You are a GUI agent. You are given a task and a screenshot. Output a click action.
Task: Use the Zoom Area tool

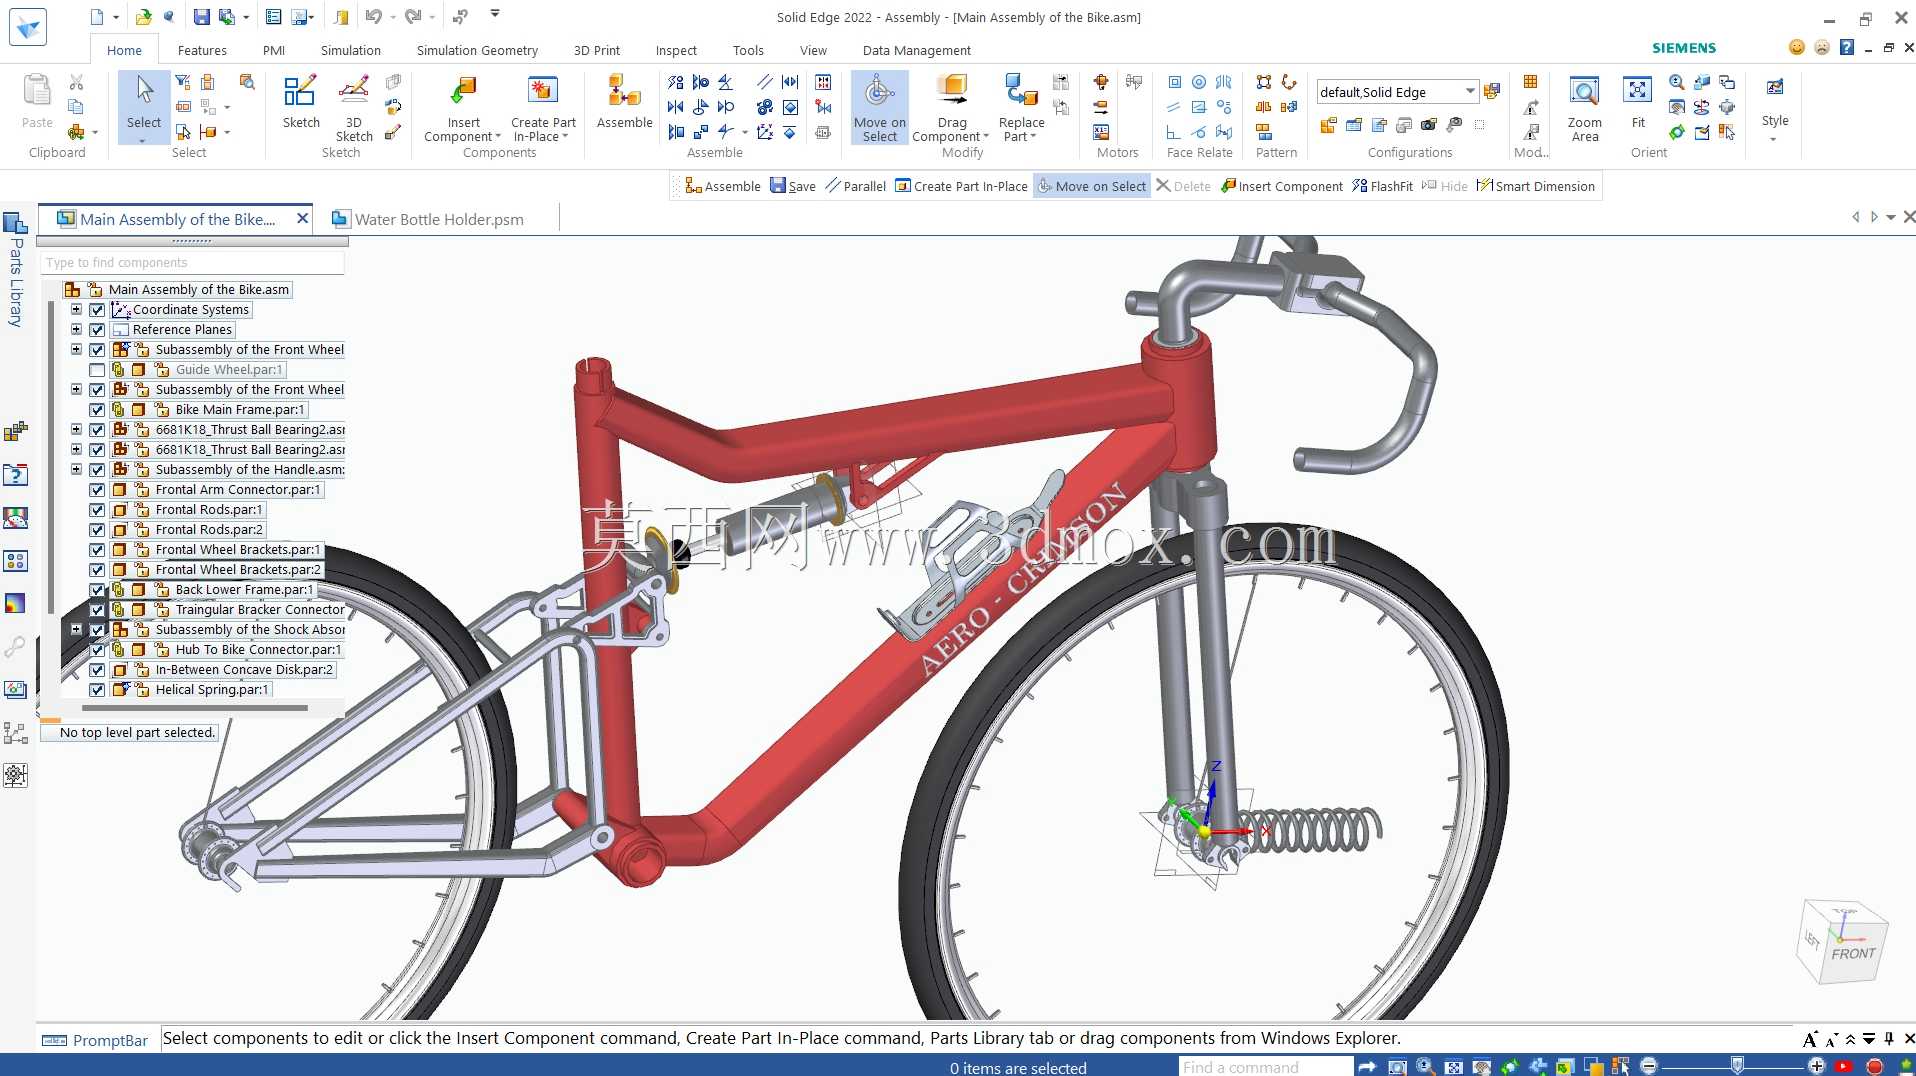pos(1584,107)
